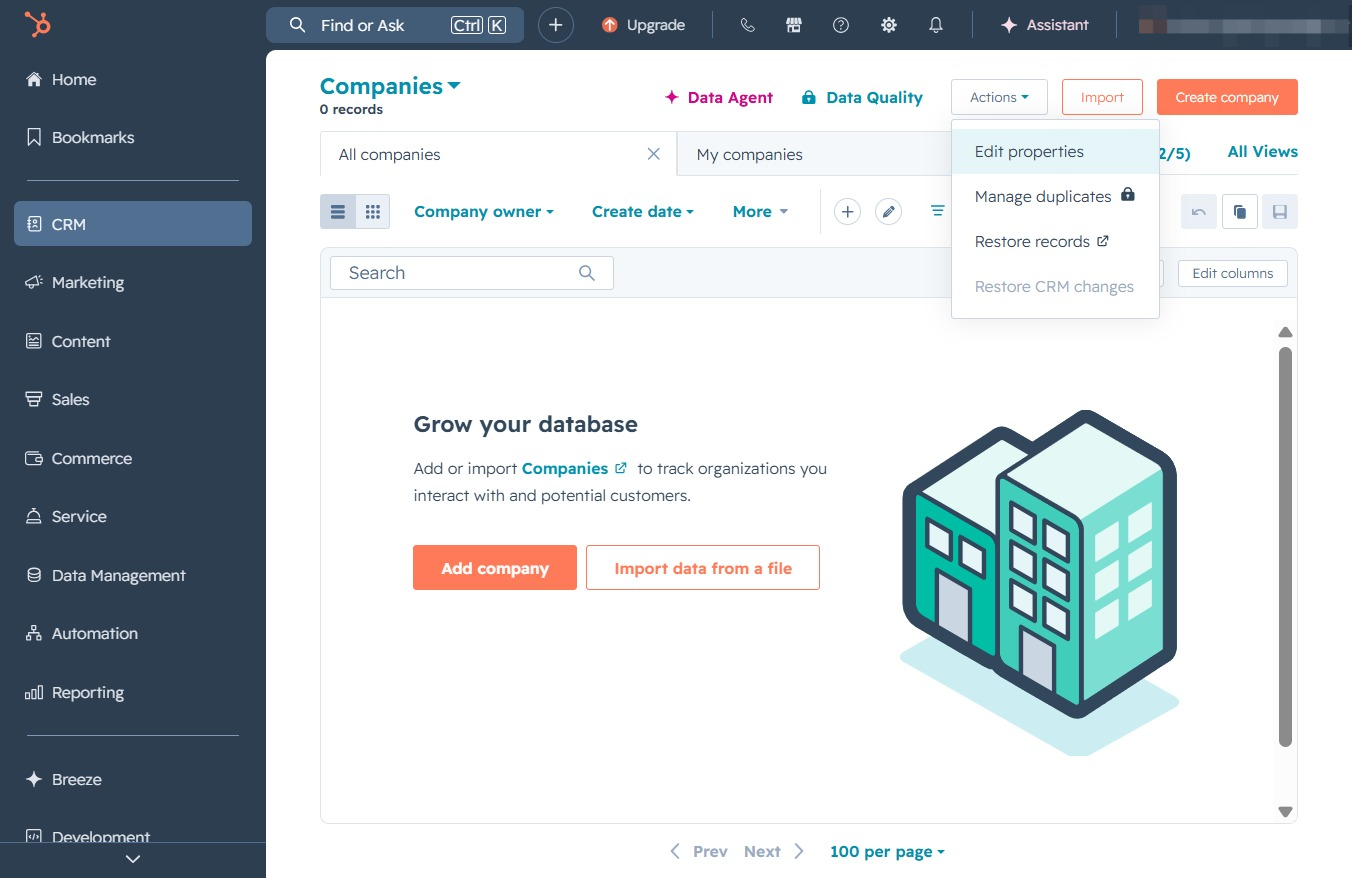
Task: Click the Add company button
Action: [495, 568]
